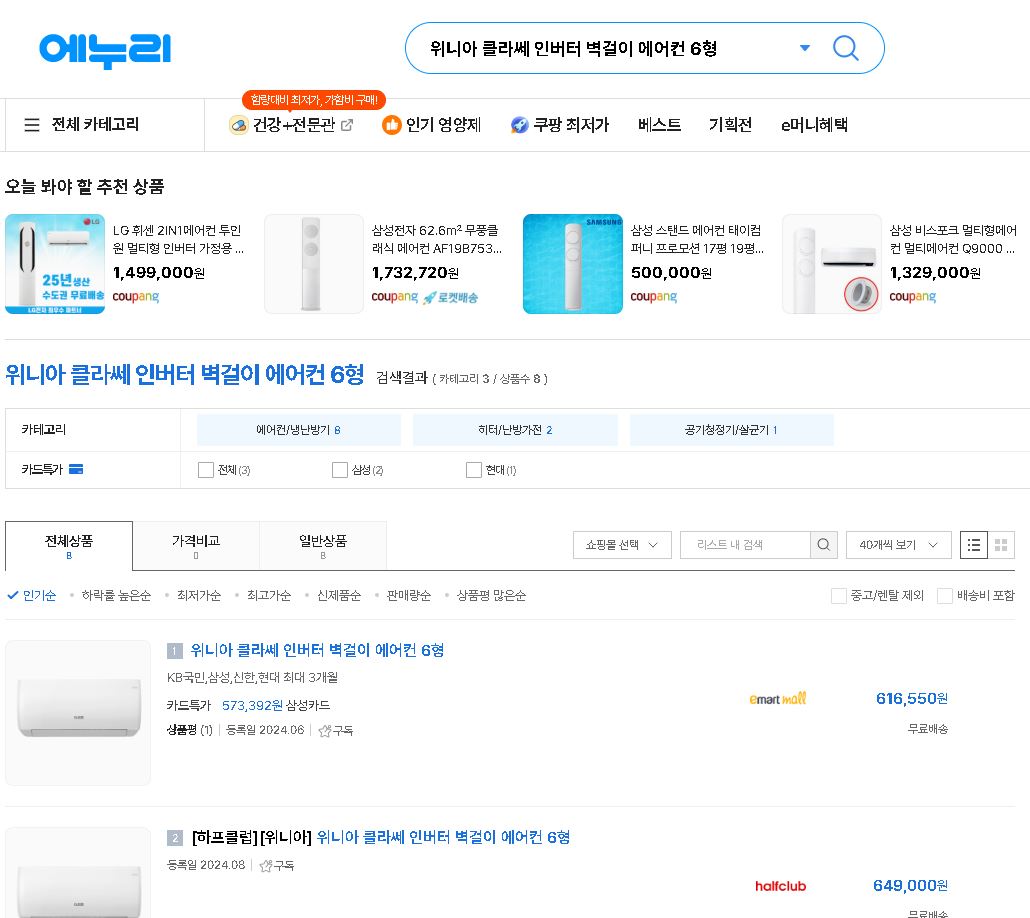Viewport: 1030px width, 918px height.
Task: Click the 649,000원 price
Action: (x=910, y=886)
